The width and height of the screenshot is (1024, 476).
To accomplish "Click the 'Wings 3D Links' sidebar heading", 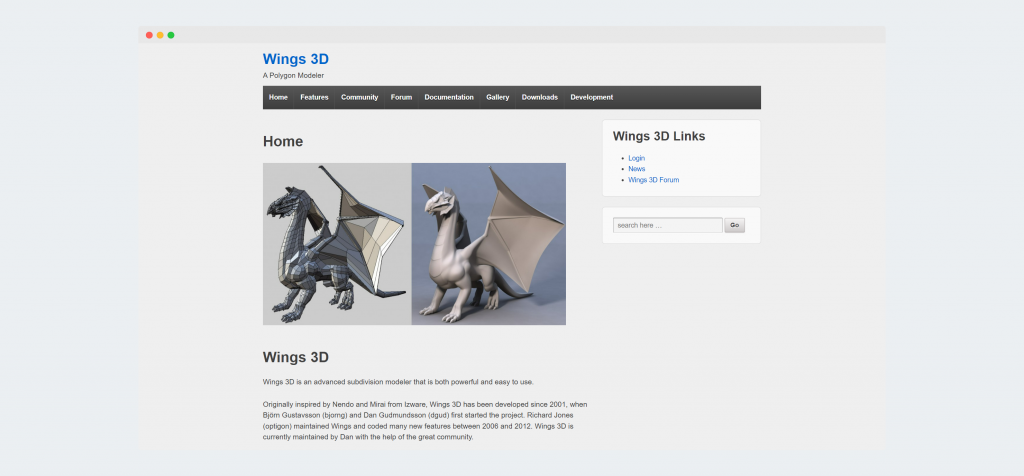I will pos(658,136).
